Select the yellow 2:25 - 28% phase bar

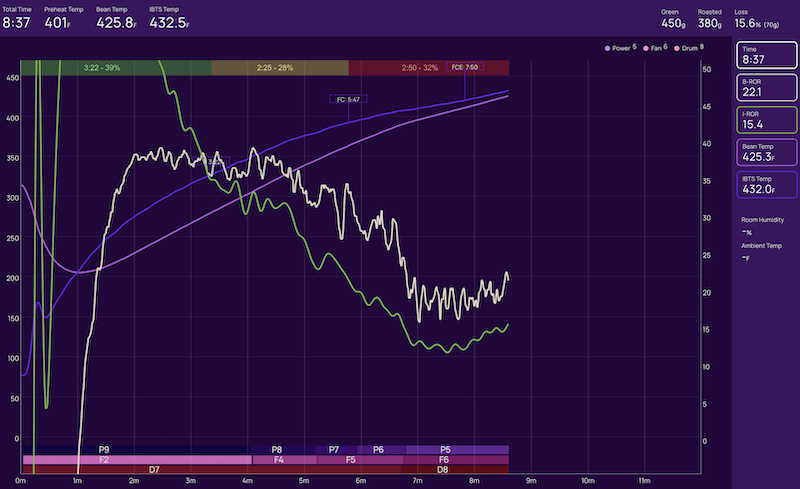click(x=279, y=67)
